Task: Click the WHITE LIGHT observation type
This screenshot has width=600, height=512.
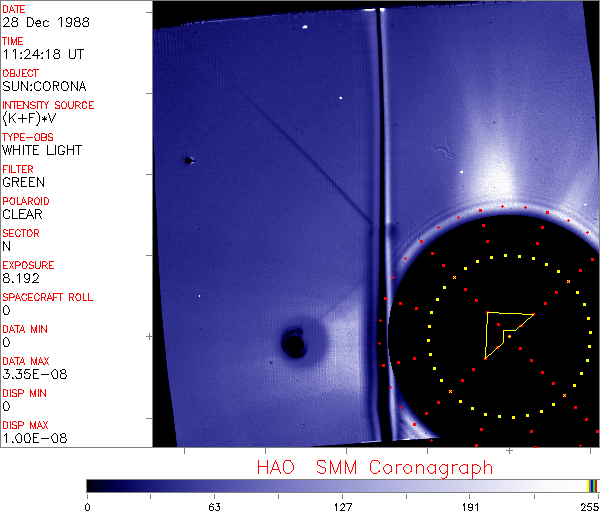Action: coord(42,150)
